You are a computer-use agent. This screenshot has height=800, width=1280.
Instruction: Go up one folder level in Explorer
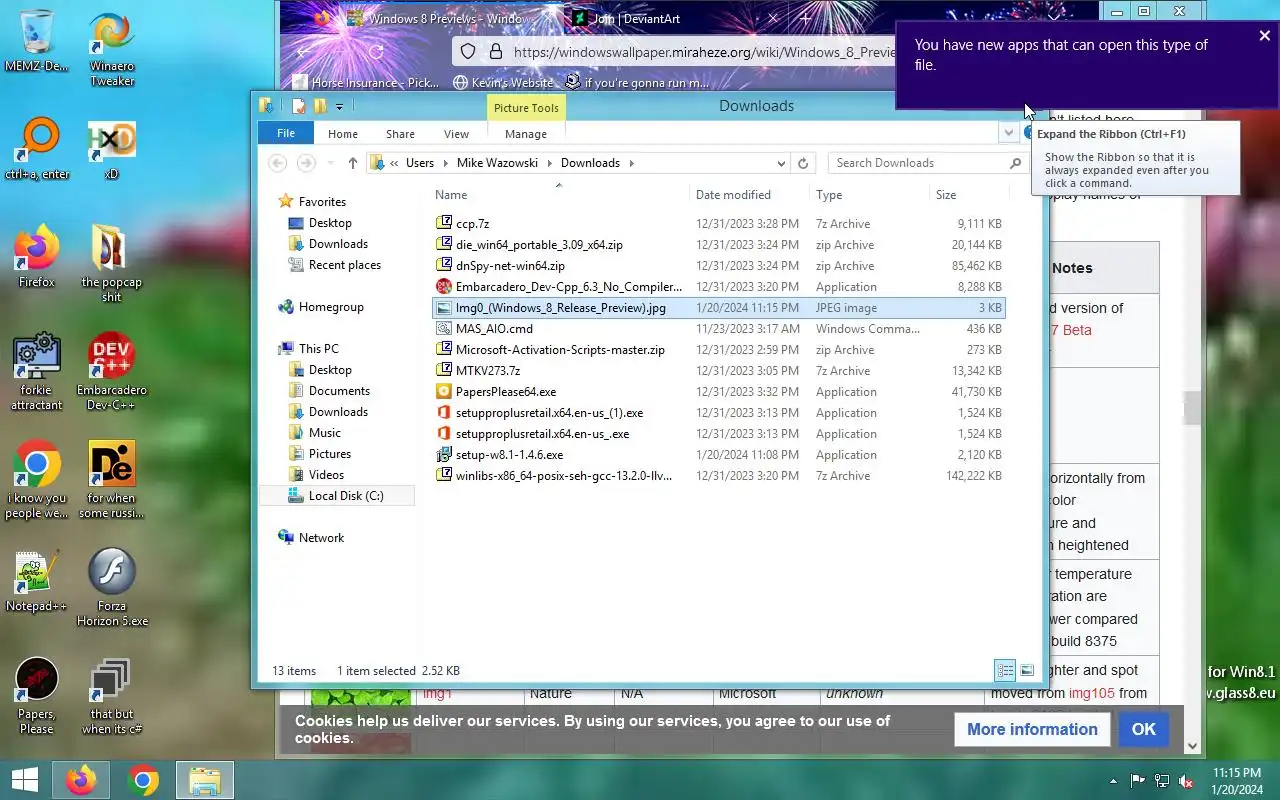353,163
